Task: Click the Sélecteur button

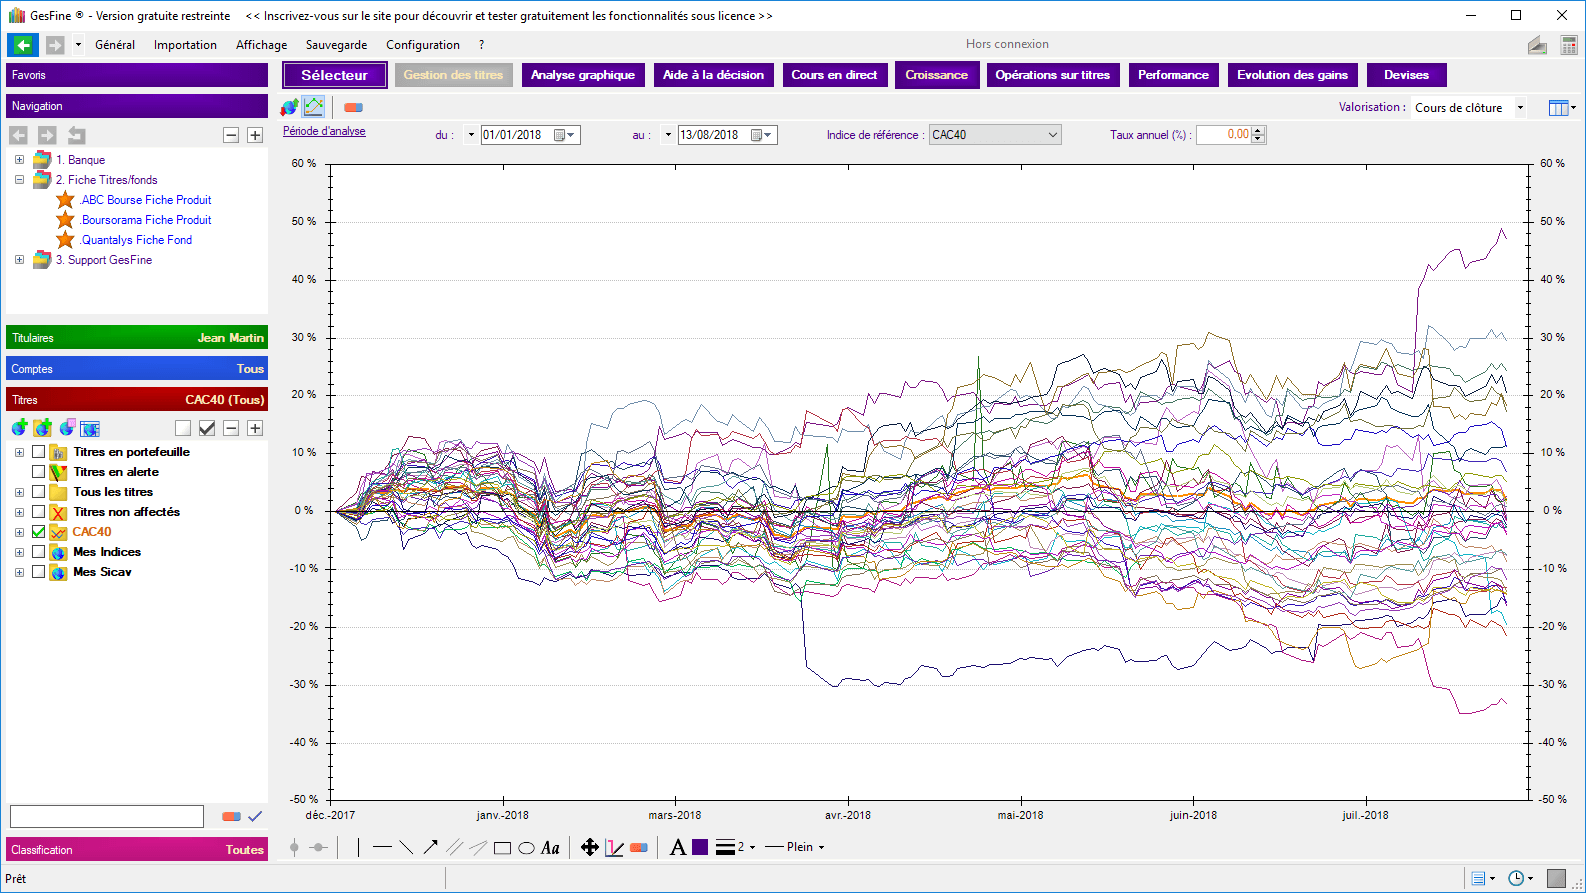Action: click(334, 75)
